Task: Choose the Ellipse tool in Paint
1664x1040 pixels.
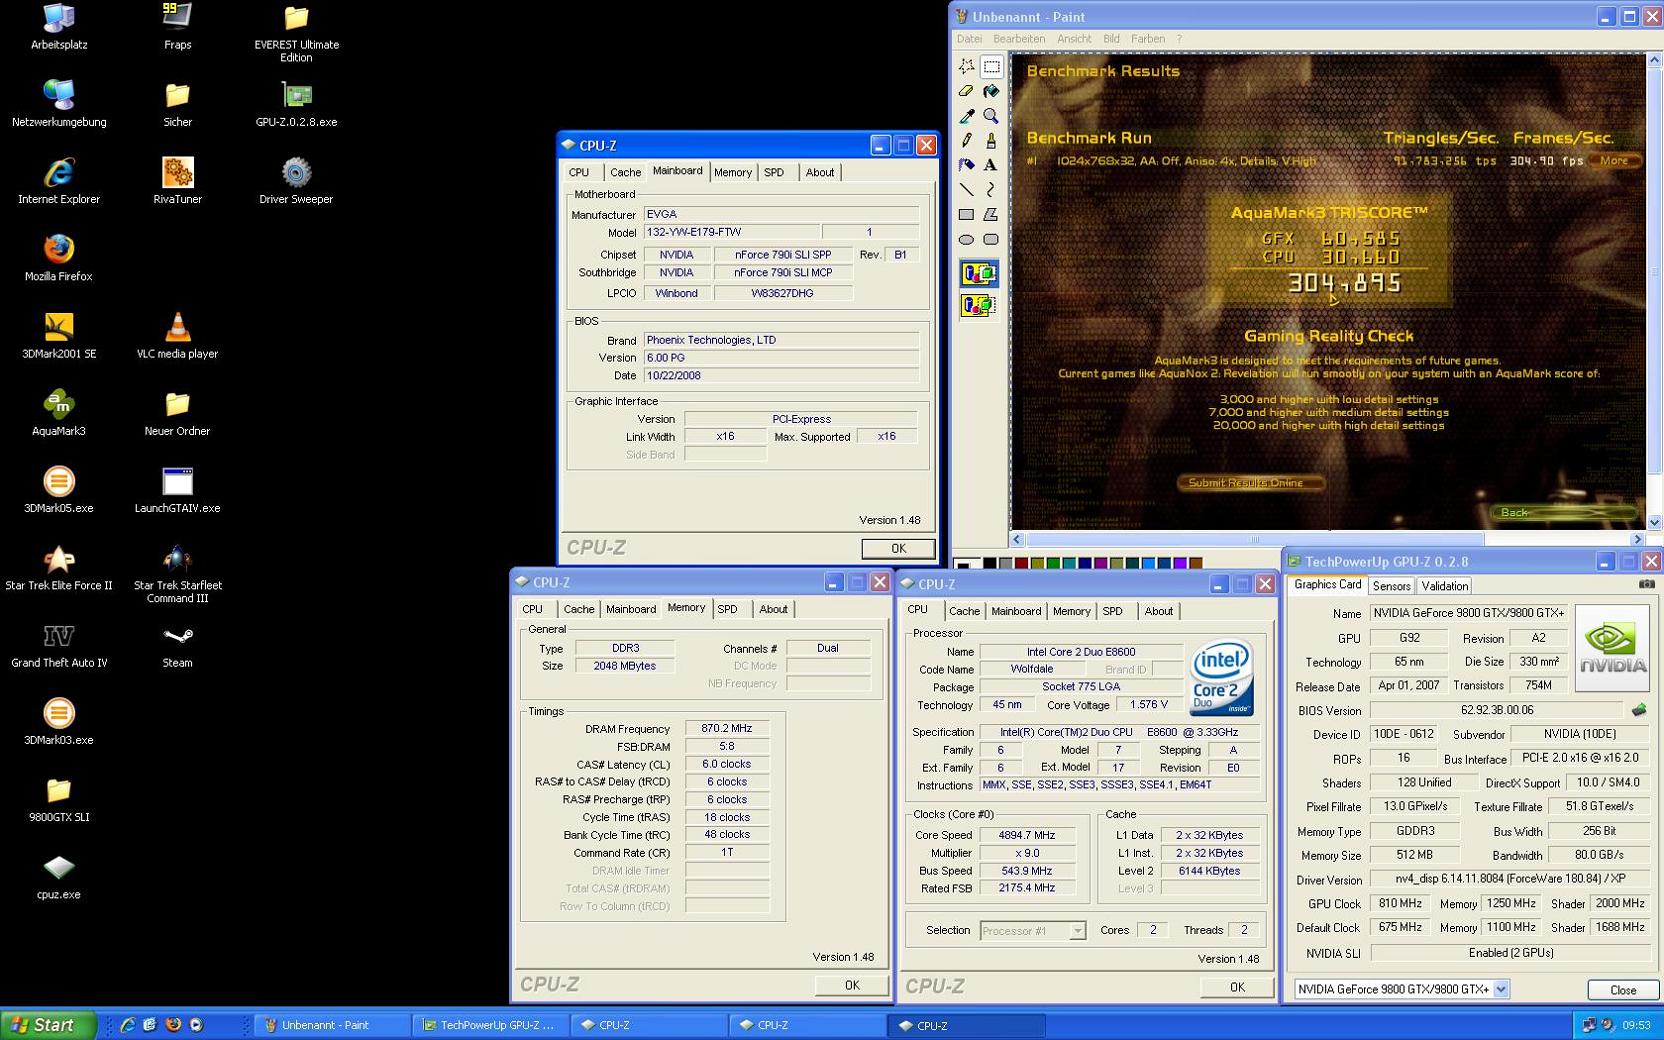Action: click(966, 239)
